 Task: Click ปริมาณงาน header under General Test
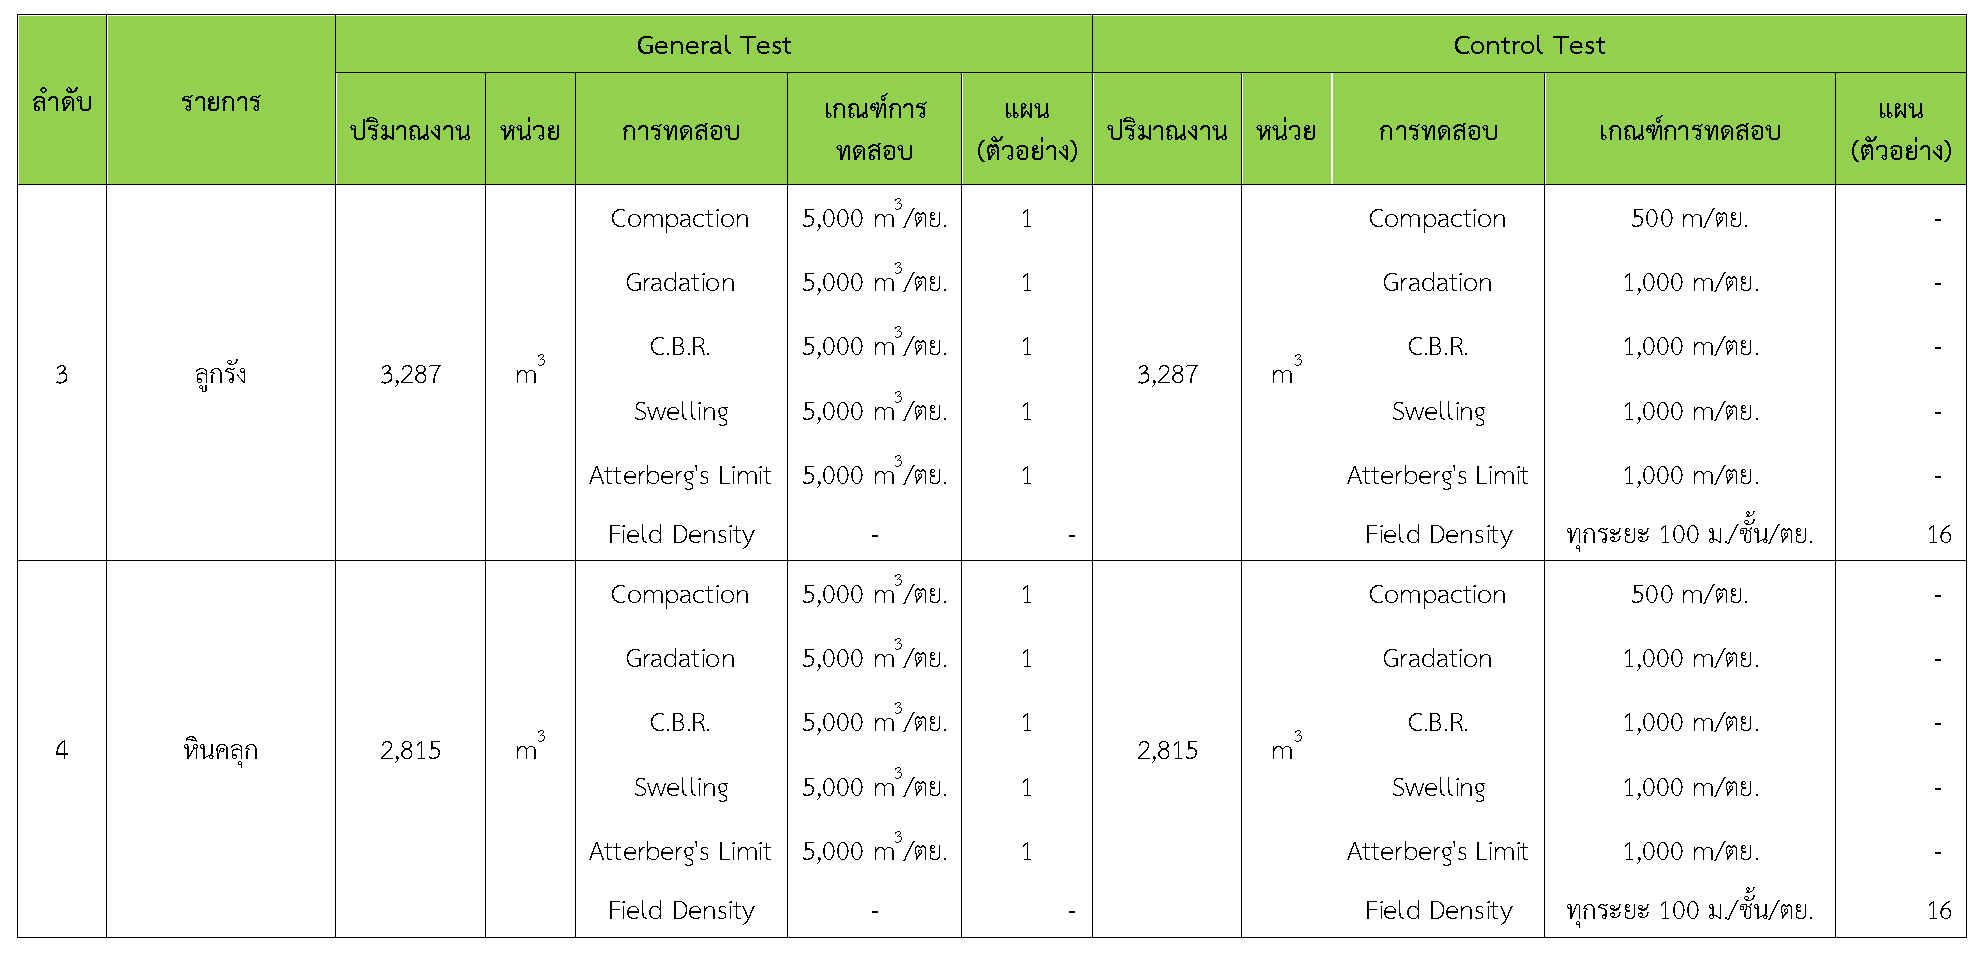click(x=410, y=131)
